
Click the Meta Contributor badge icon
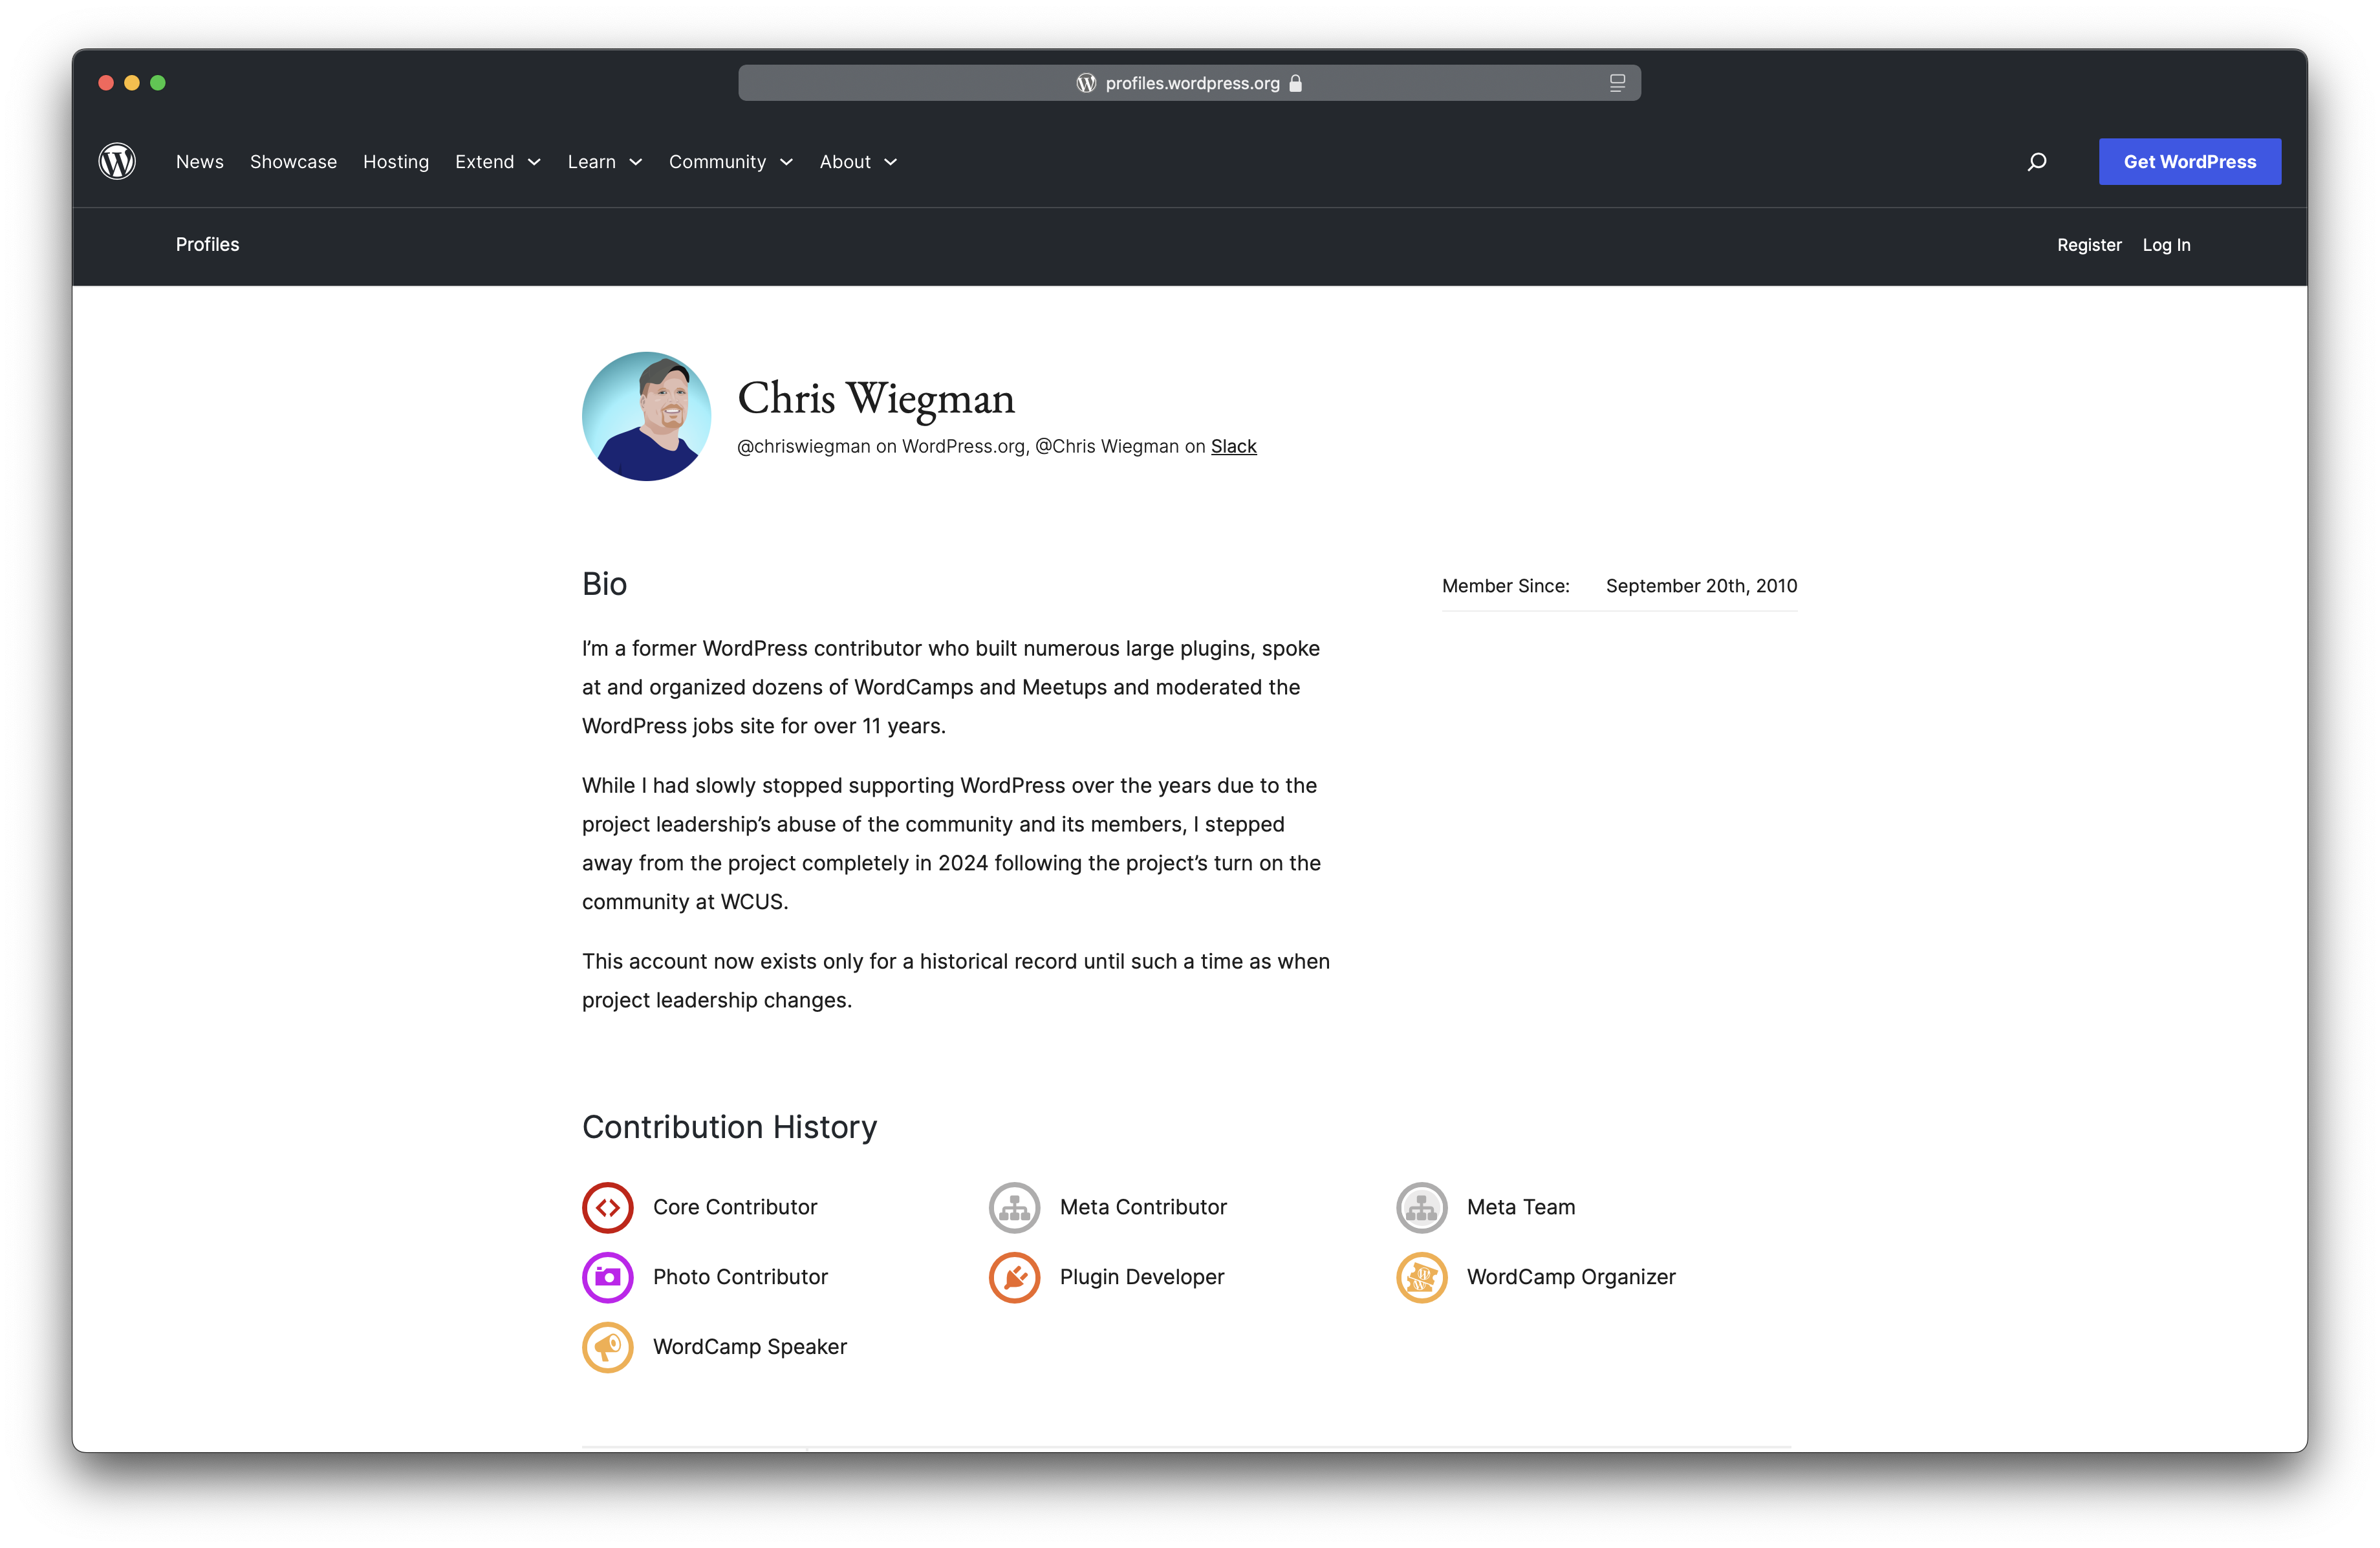pos(1014,1207)
